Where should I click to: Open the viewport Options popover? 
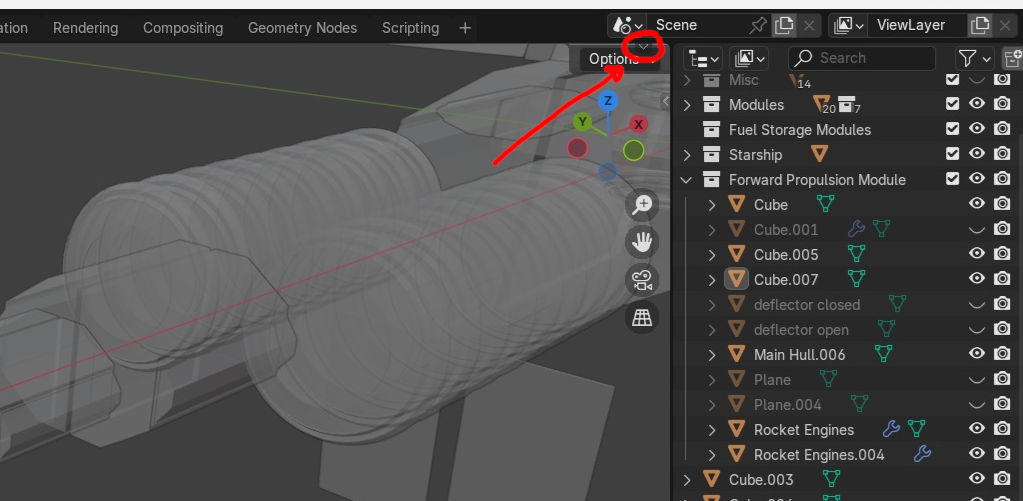tap(619, 59)
